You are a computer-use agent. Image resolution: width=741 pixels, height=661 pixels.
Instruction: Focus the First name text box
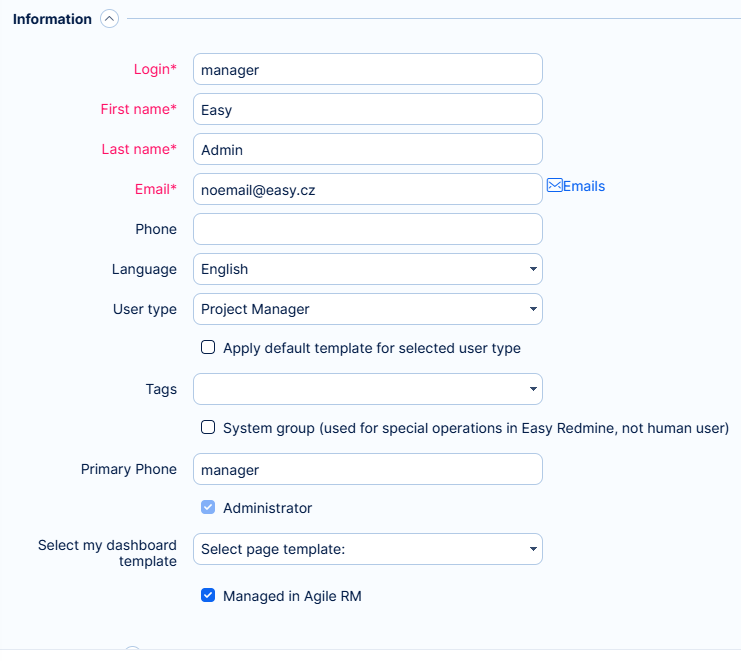pos(367,109)
